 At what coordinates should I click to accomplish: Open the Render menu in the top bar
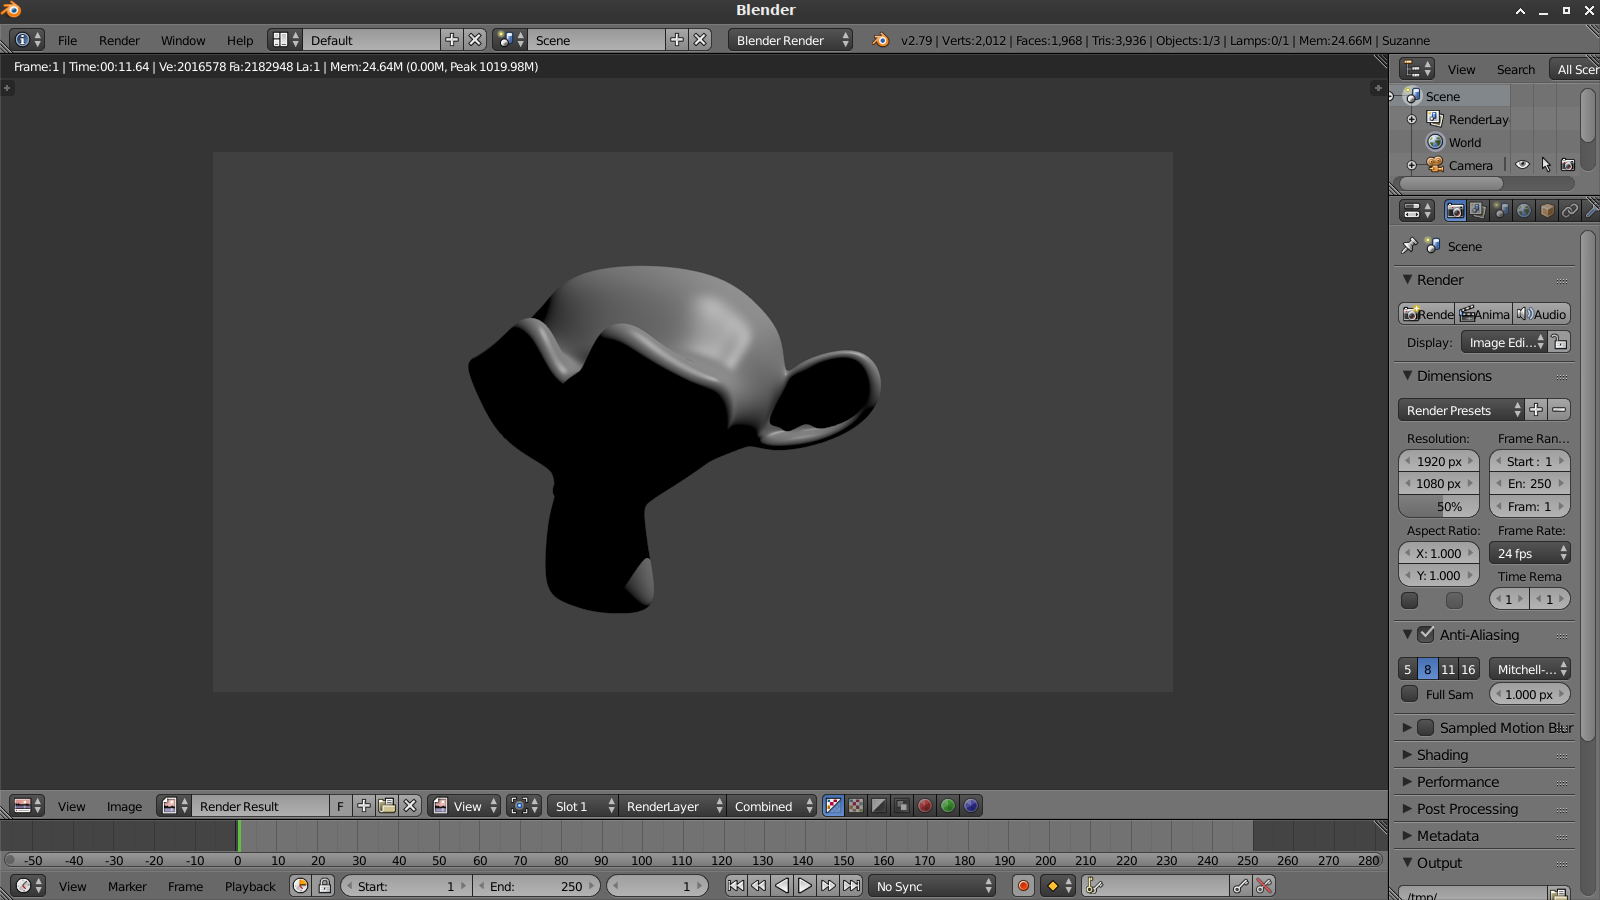coord(119,40)
